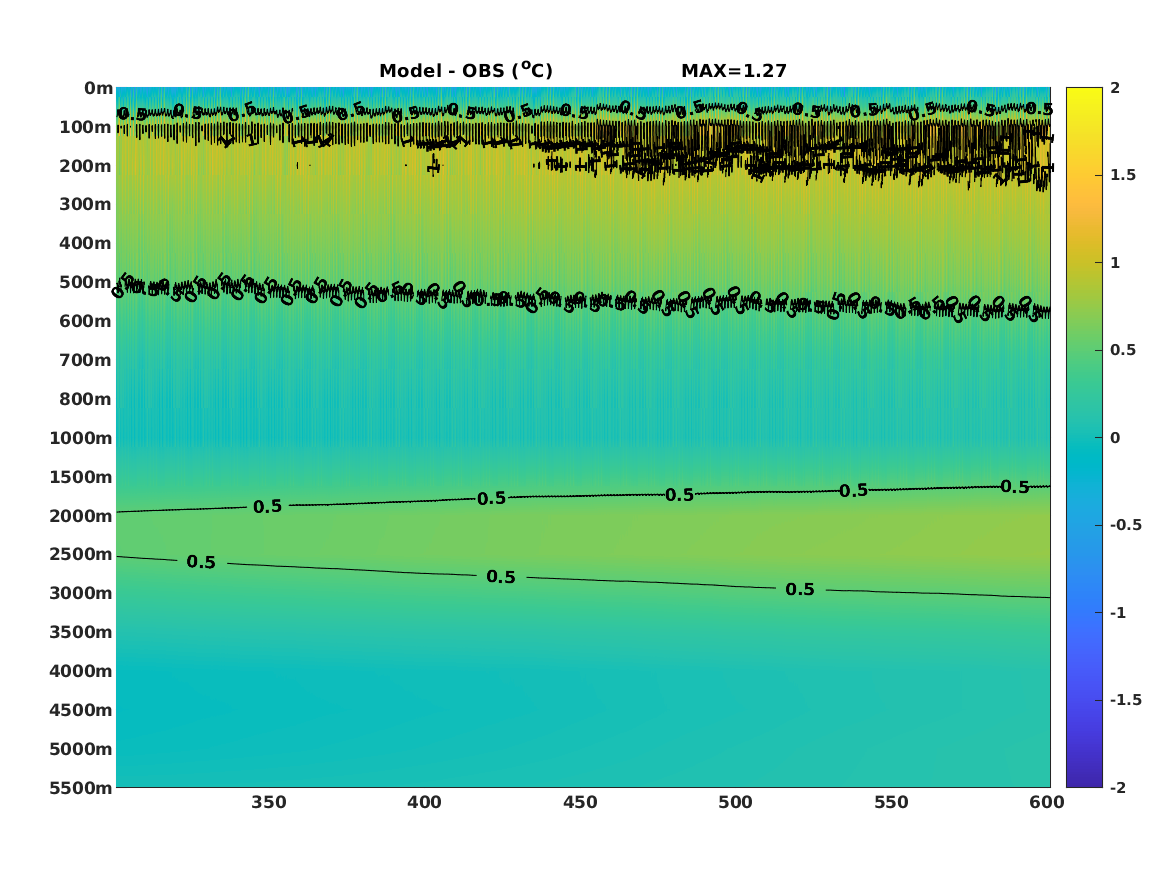Image resolution: width=1167 pixels, height=875 pixels.
Task: Click the "200m" depth tick label
Action: 86,166
